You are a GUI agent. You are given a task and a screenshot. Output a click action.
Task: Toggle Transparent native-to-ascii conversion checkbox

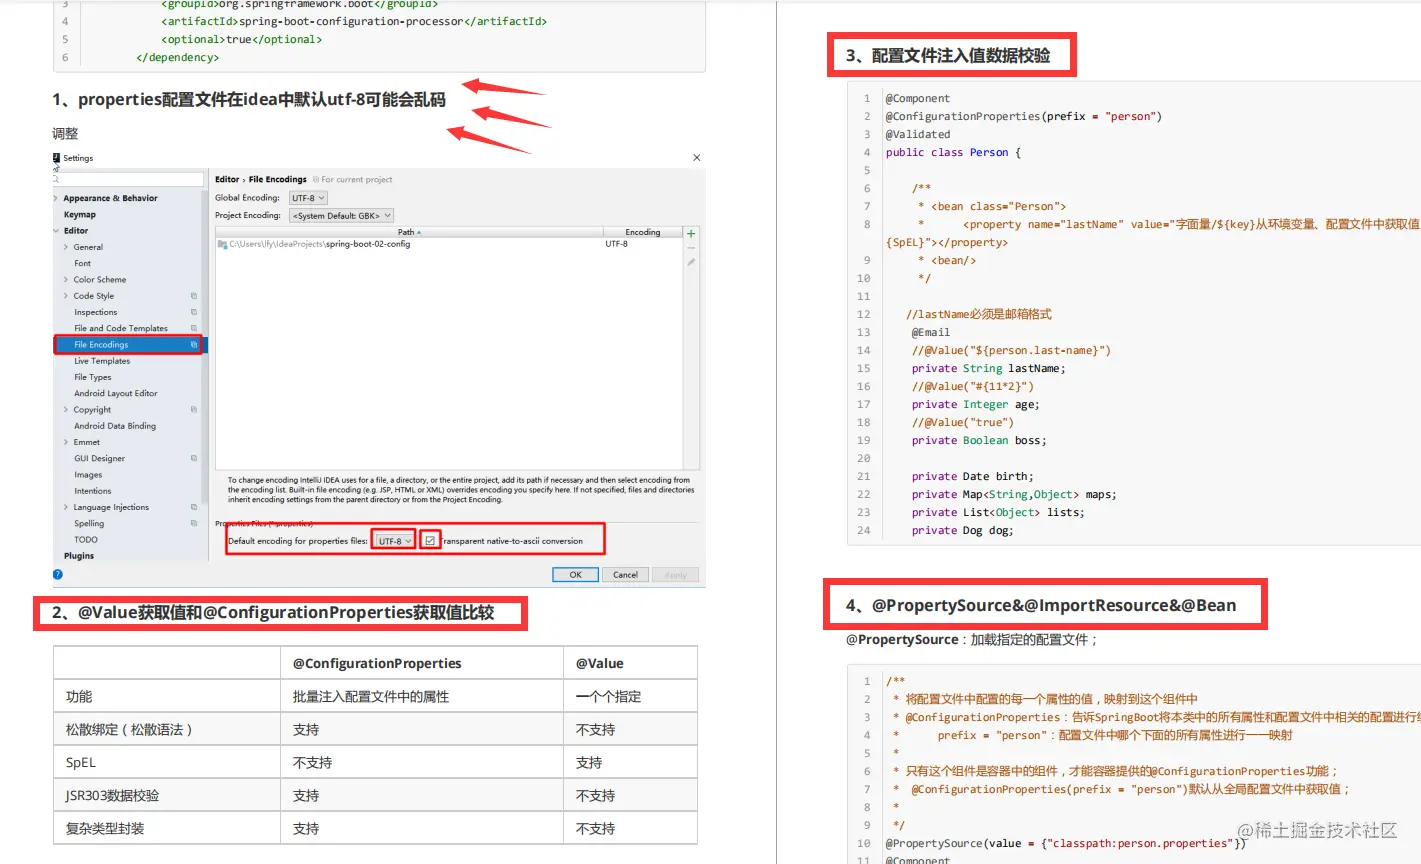click(x=430, y=541)
